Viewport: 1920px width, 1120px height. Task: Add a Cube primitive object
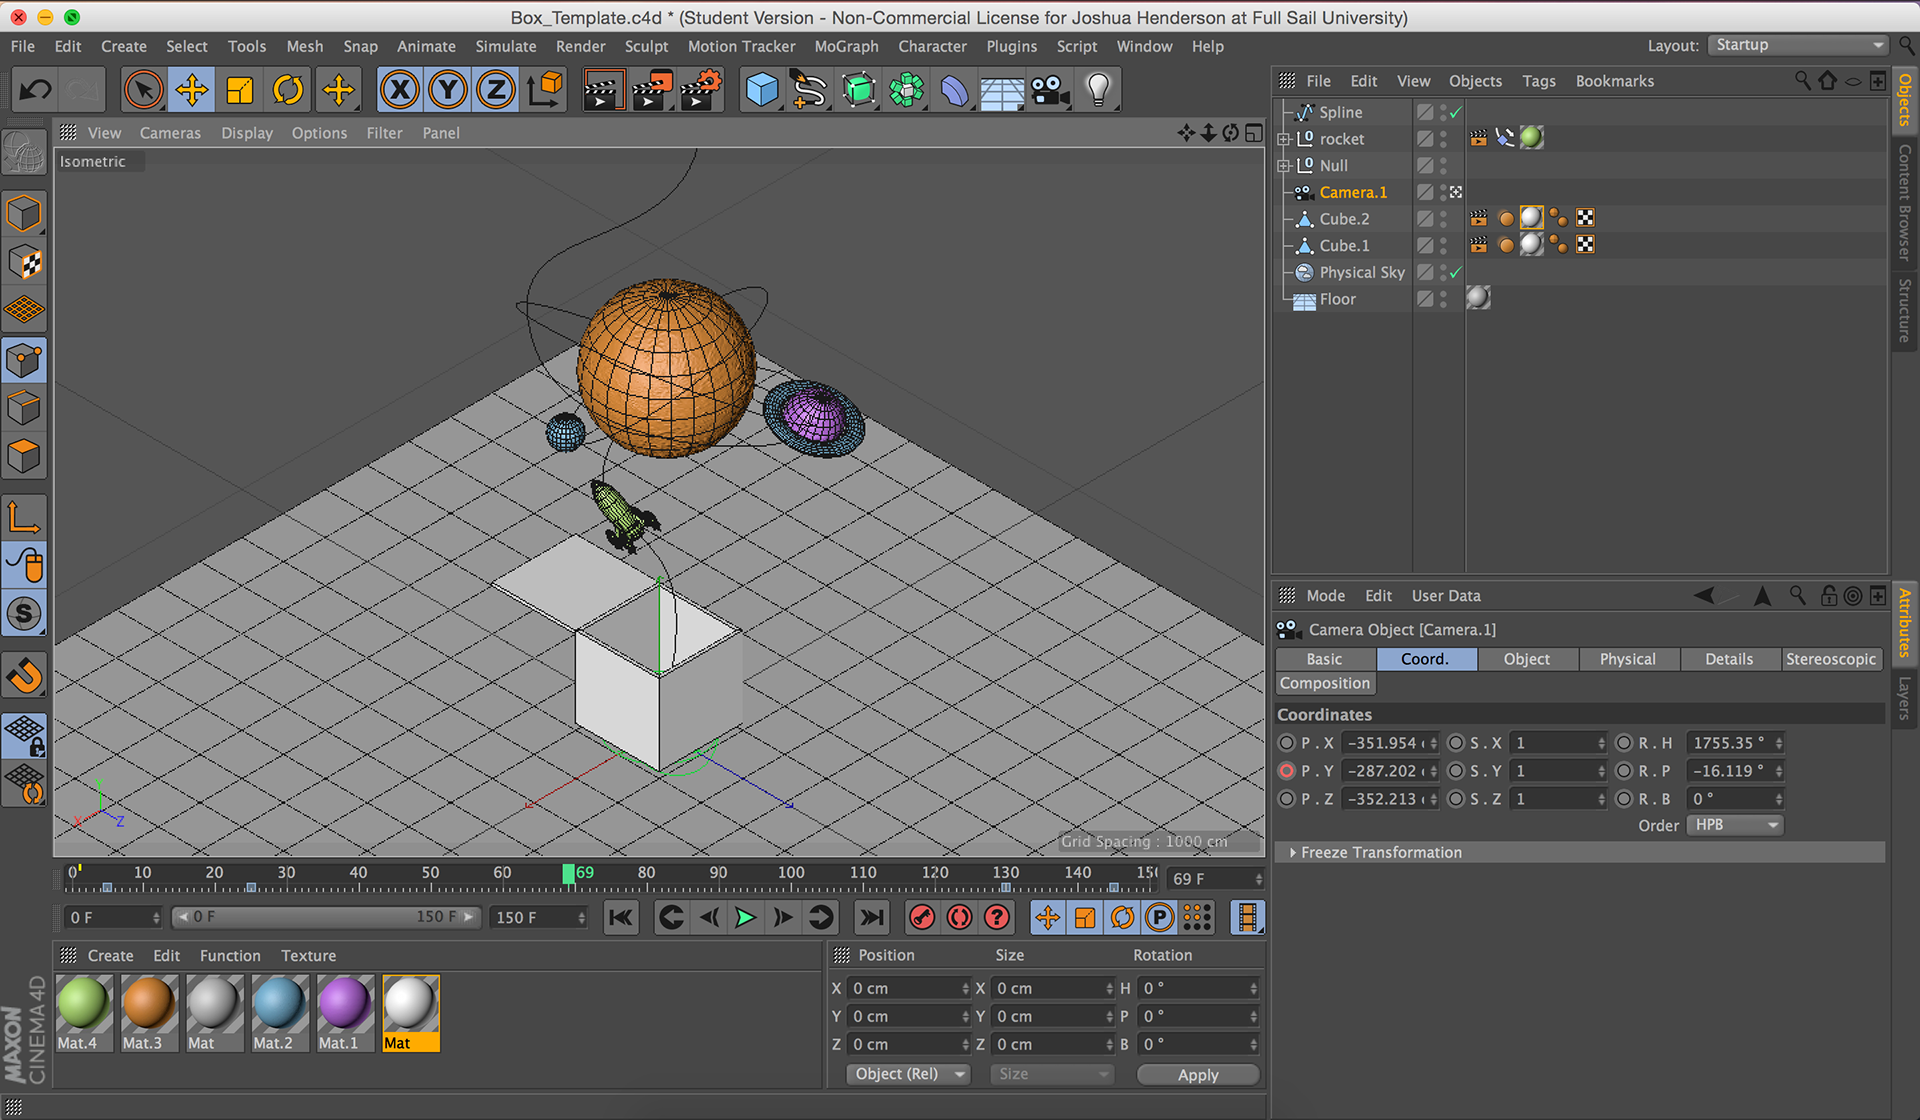(762, 90)
